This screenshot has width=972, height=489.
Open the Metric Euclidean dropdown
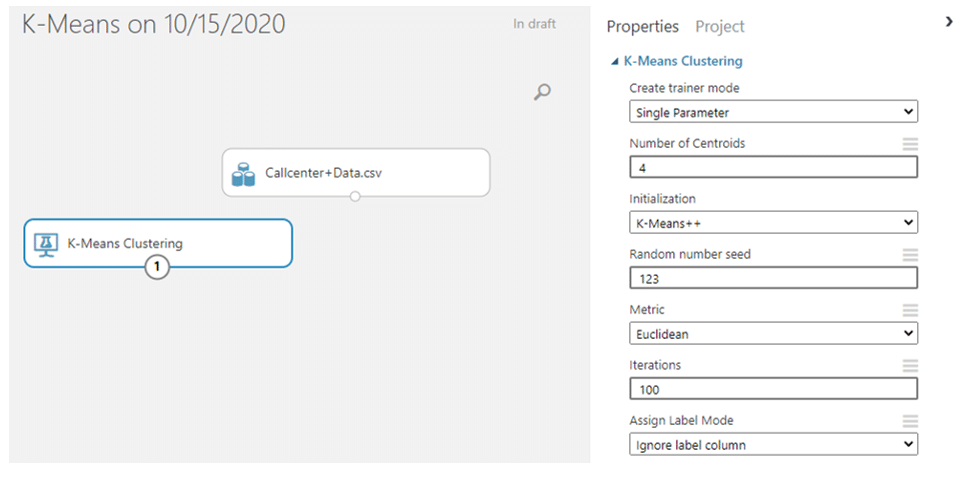pos(773,333)
